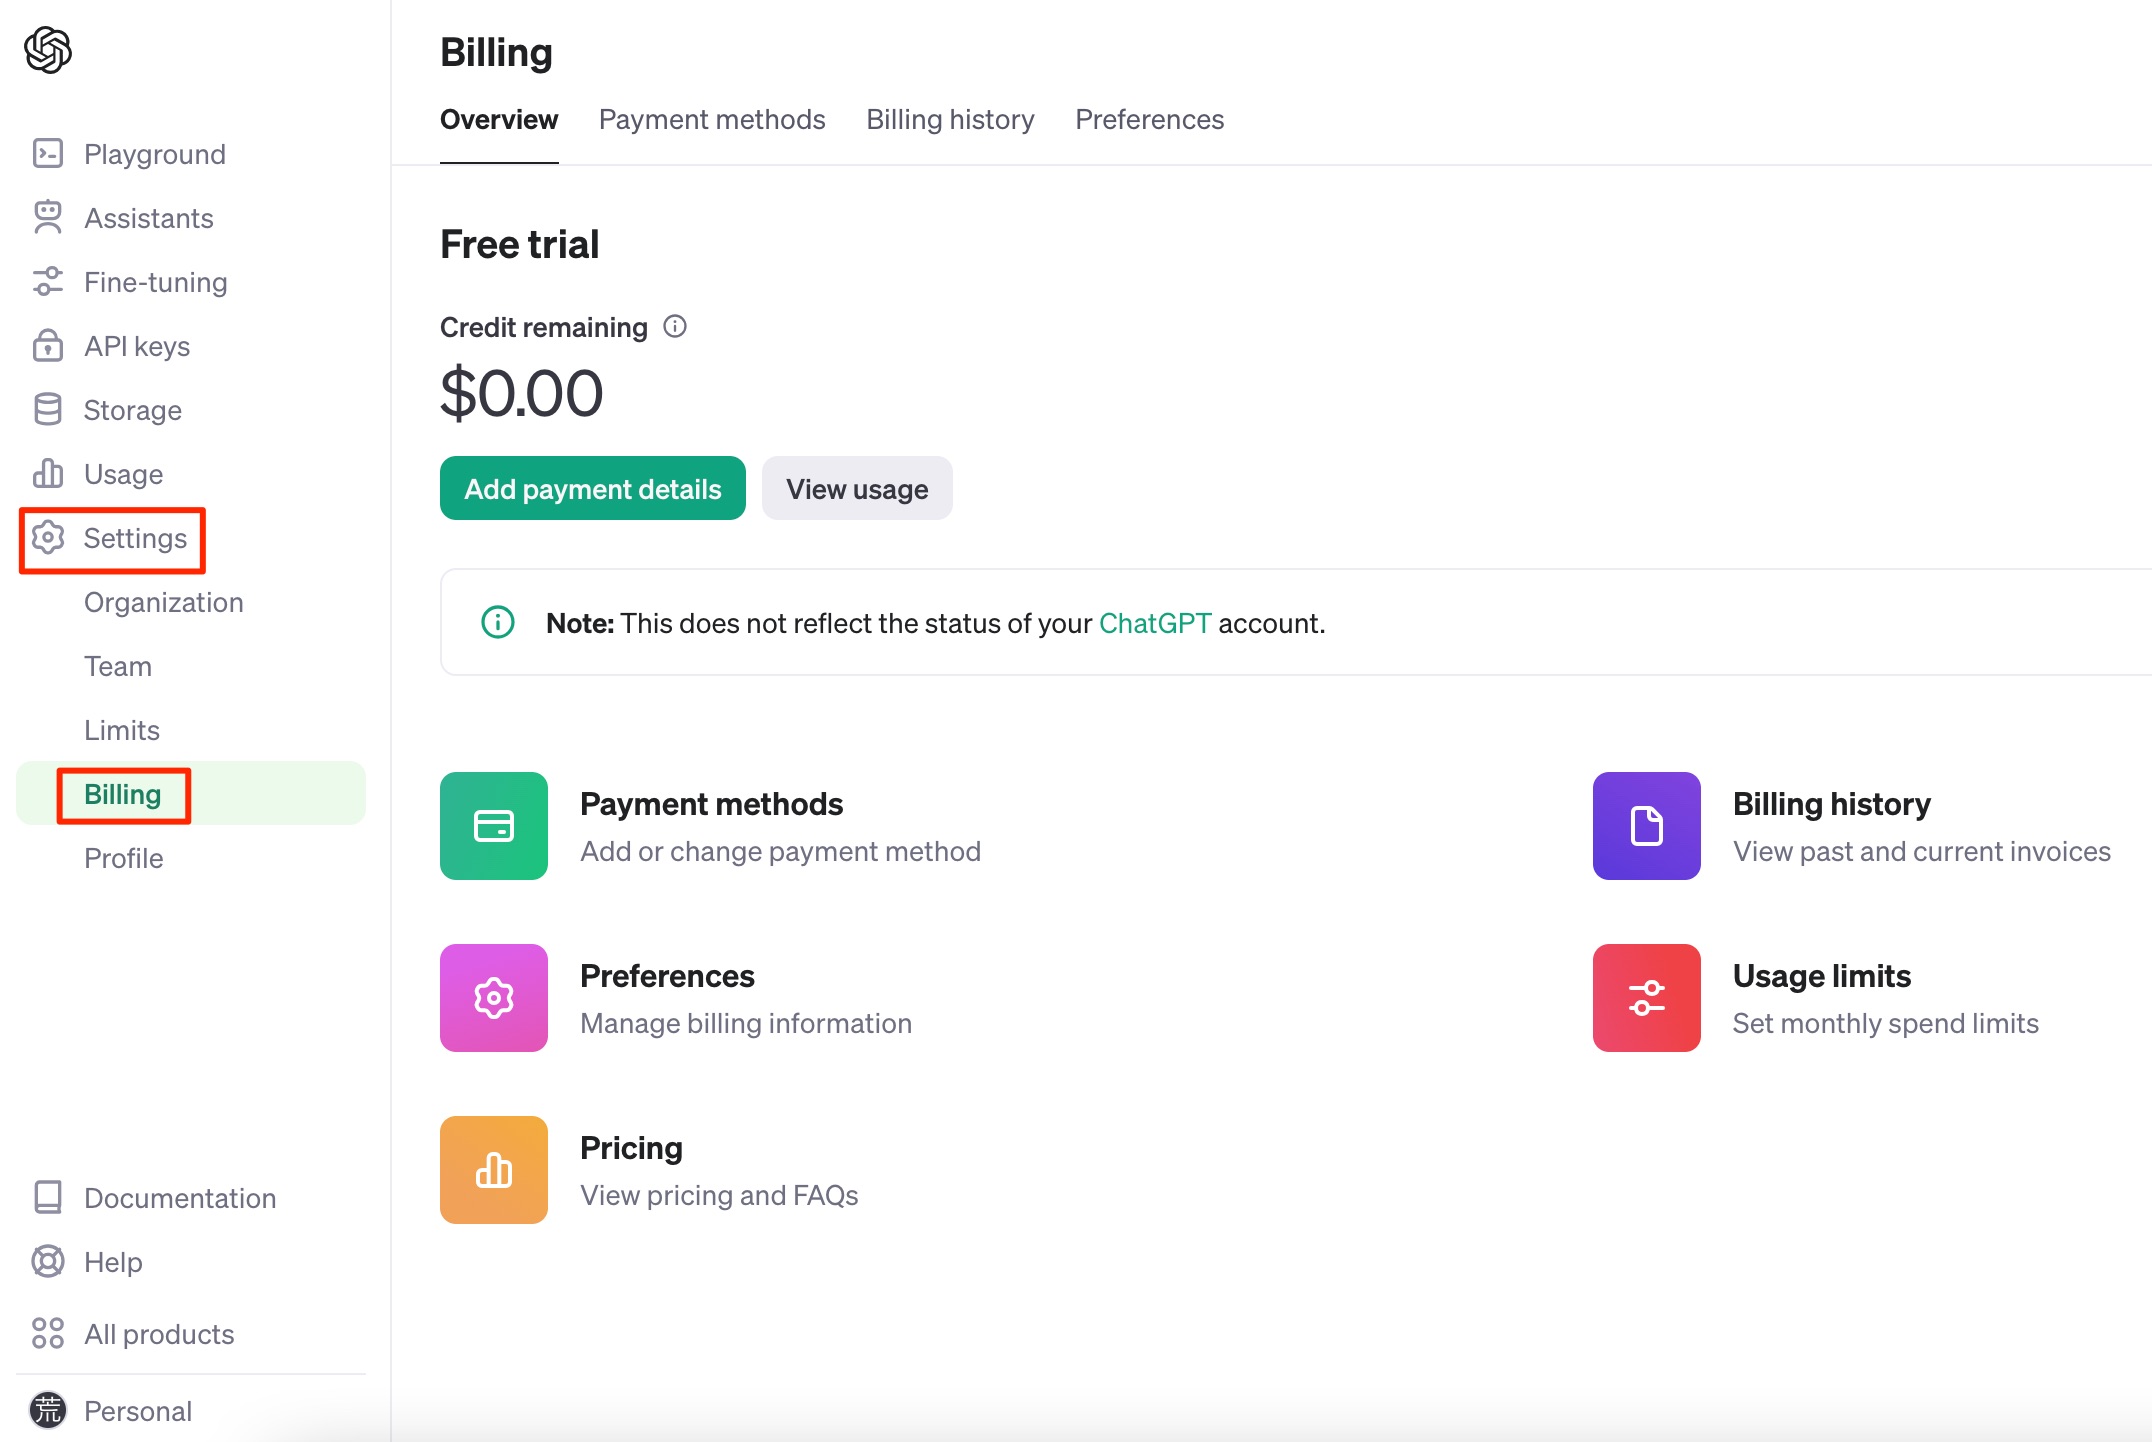Viewport: 2152px width, 1442px height.
Task: Open the Playground terminal icon
Action: [x=48, y=154]
